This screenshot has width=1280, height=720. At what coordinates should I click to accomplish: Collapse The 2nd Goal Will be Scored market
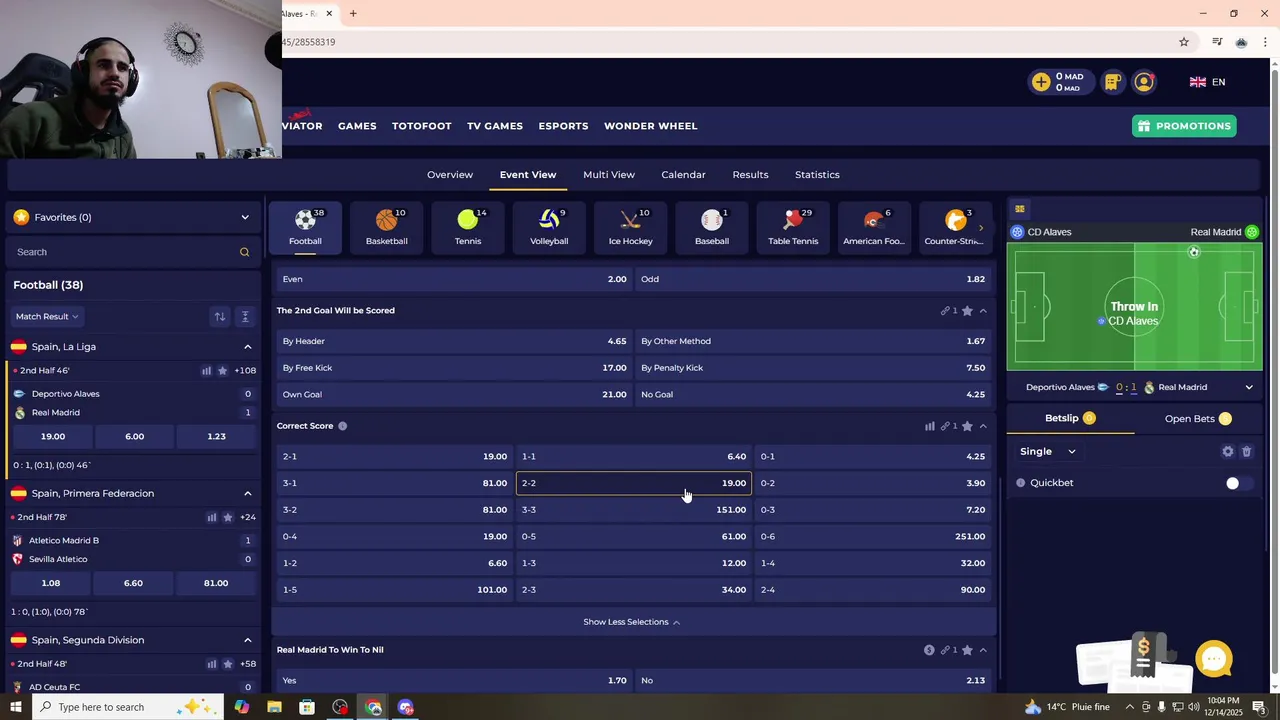983,311
